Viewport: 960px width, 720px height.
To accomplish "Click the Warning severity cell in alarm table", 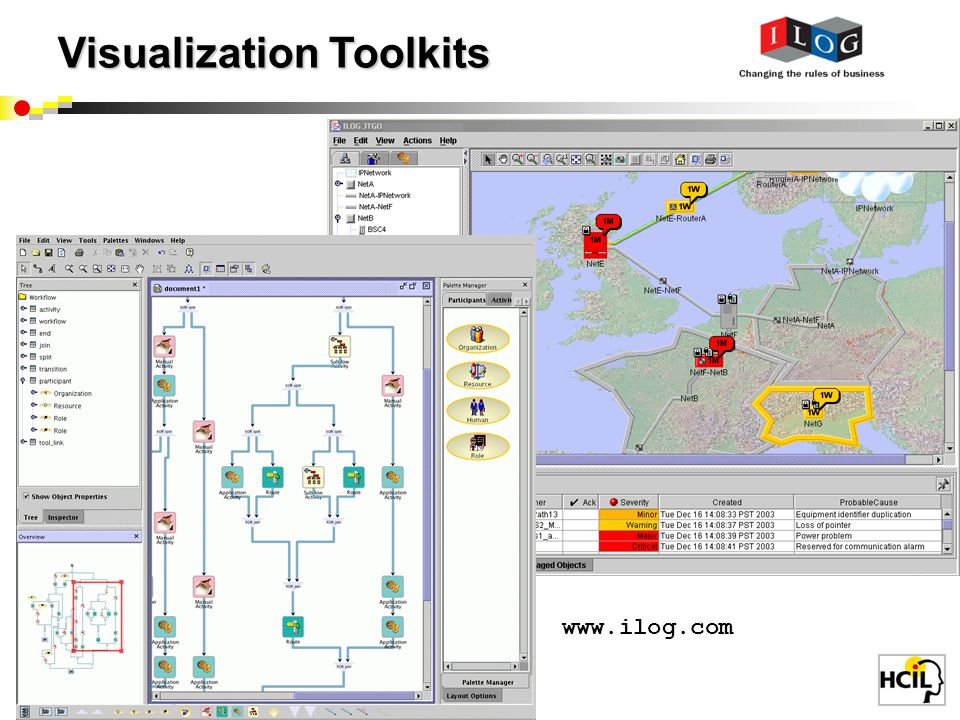I will [629, 525].
